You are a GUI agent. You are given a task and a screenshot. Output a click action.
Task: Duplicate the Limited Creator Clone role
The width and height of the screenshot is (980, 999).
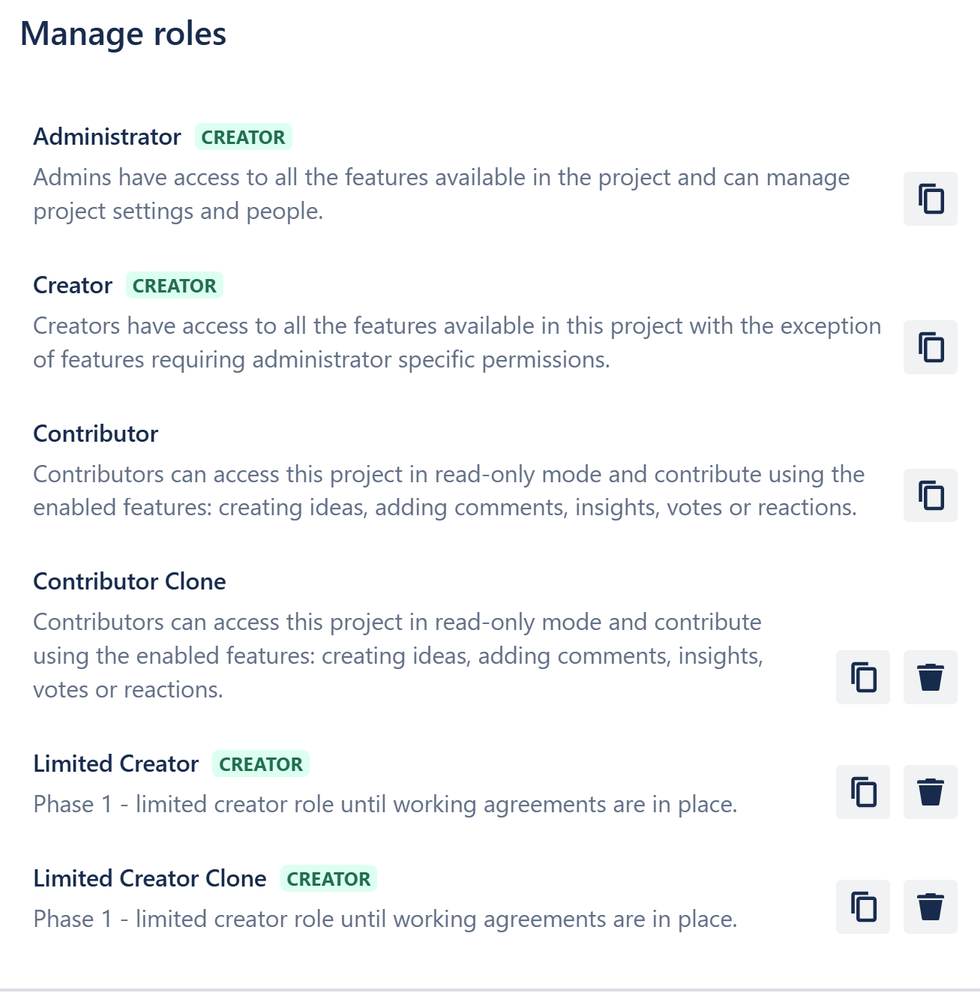(x=863, y=907)
